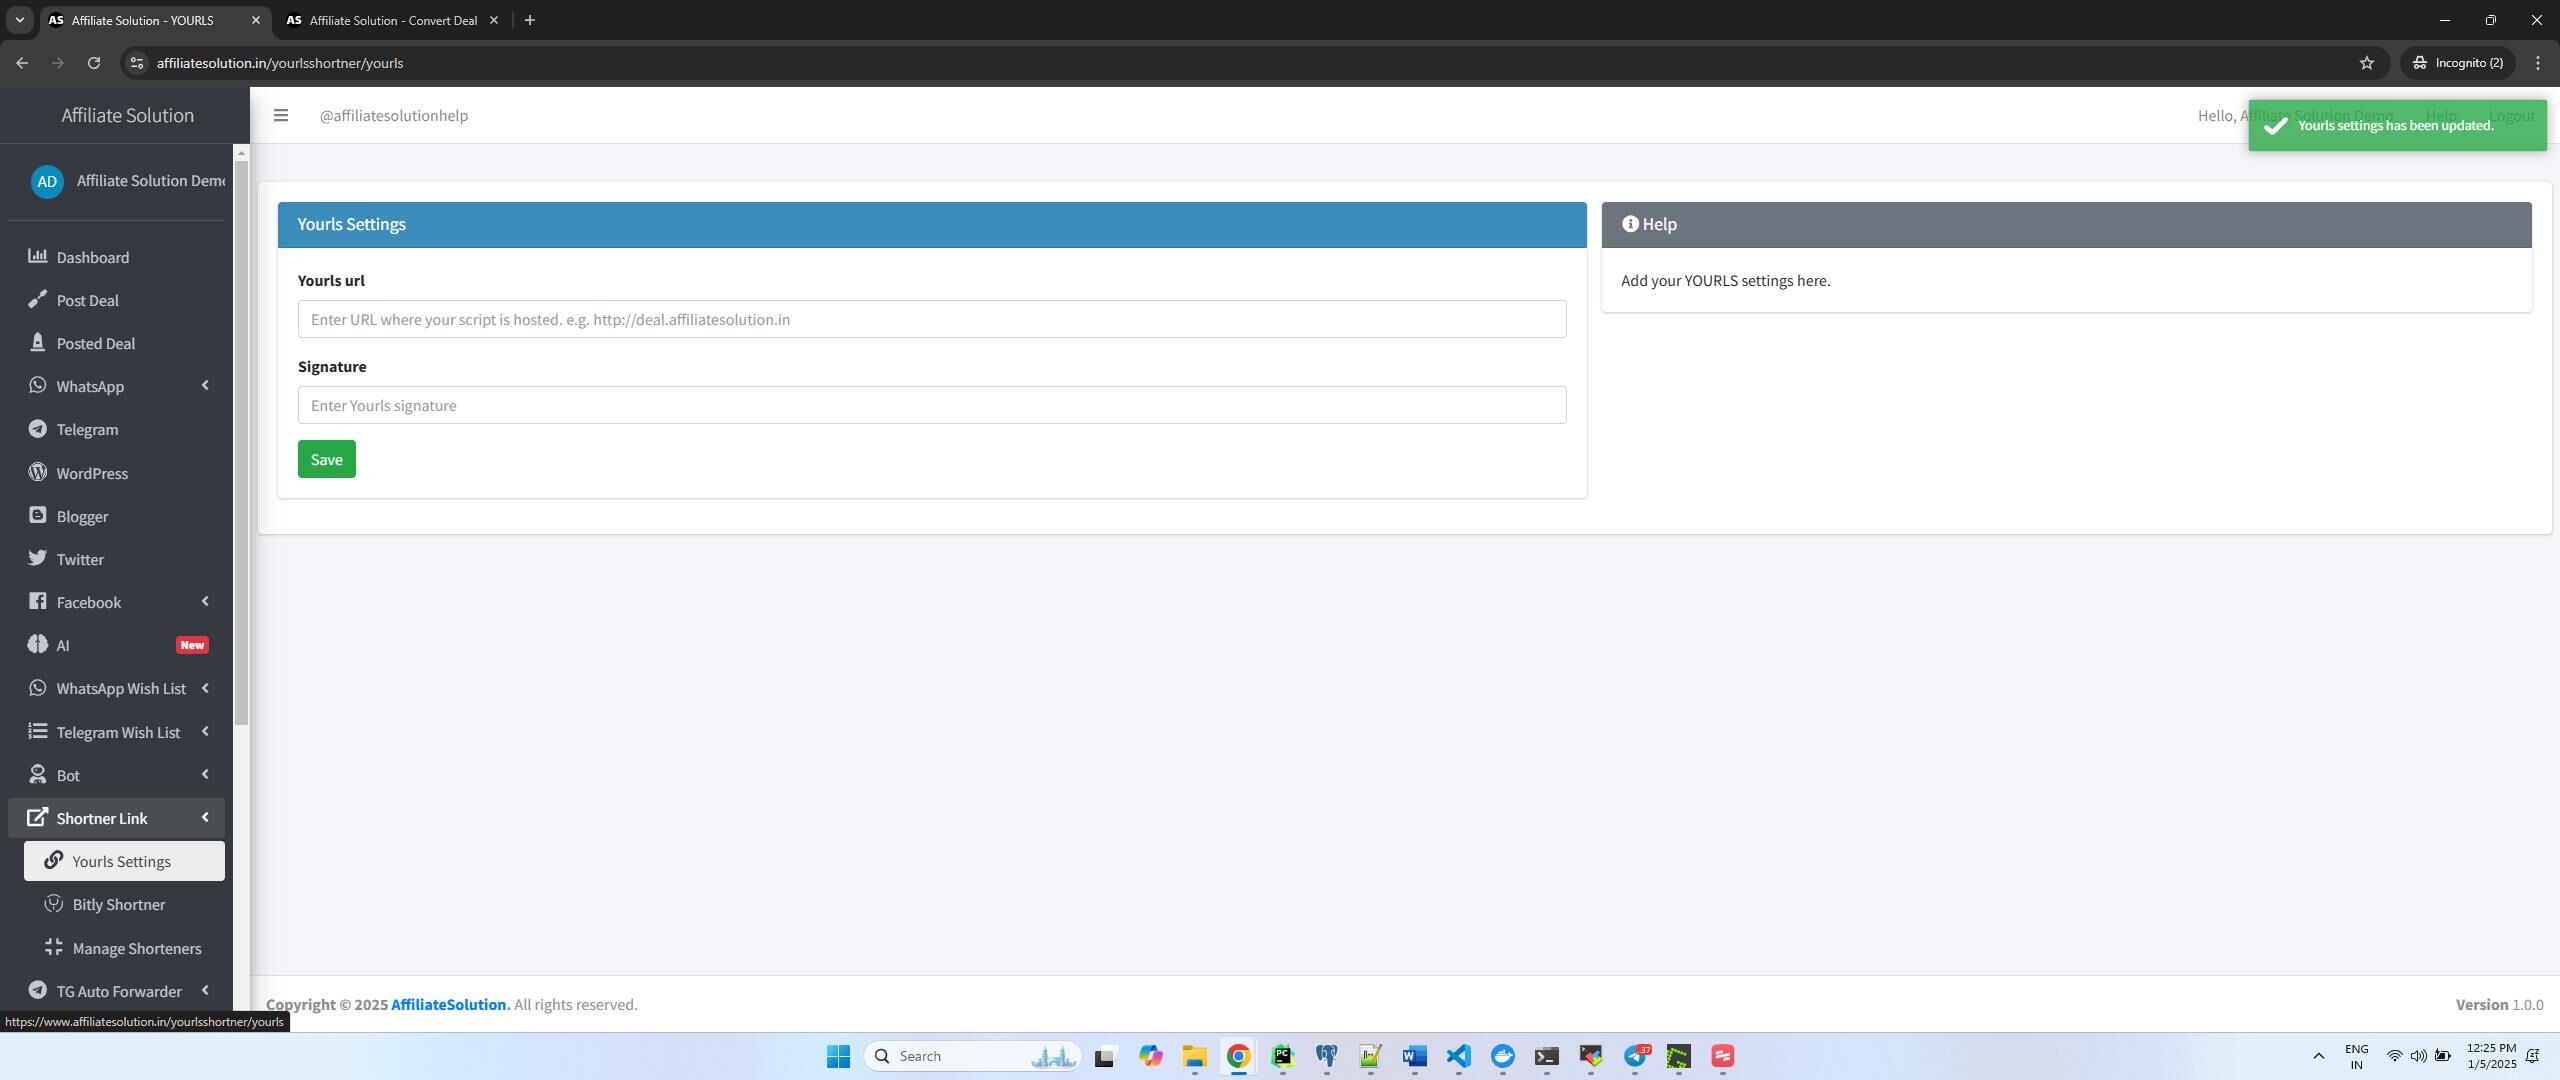The width and height of the screenshot is (2560, 1080).
Task: Toggle the hamburger sidebar menu icon
Action: pos(281,115)
